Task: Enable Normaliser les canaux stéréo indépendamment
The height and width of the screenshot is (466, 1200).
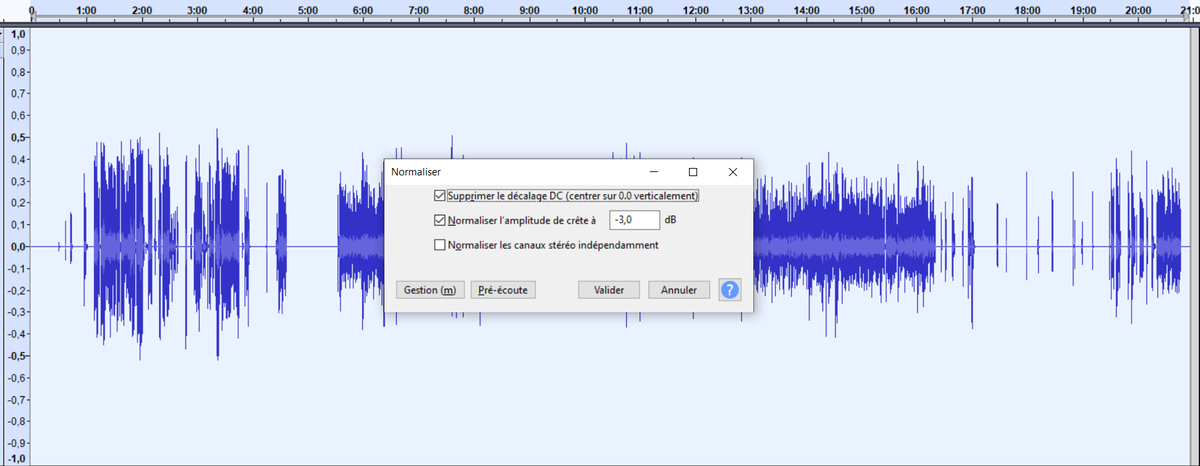Action: (x=440, y=245)
